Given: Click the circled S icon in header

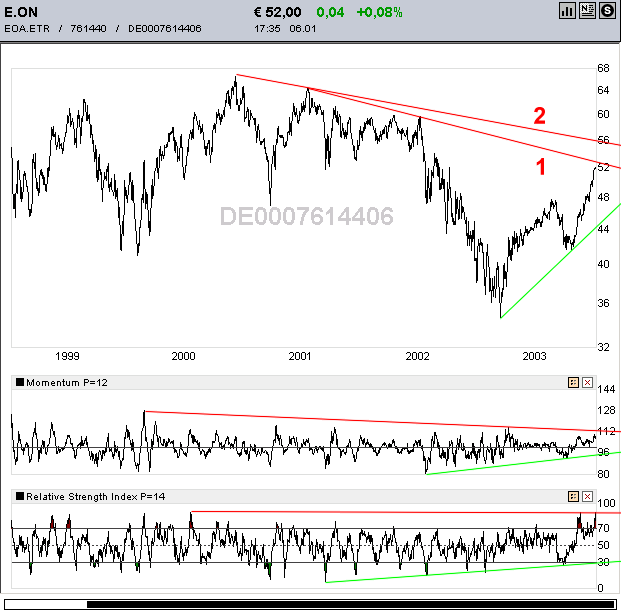Looking at the screenshot, I should [x=607, y=11].
